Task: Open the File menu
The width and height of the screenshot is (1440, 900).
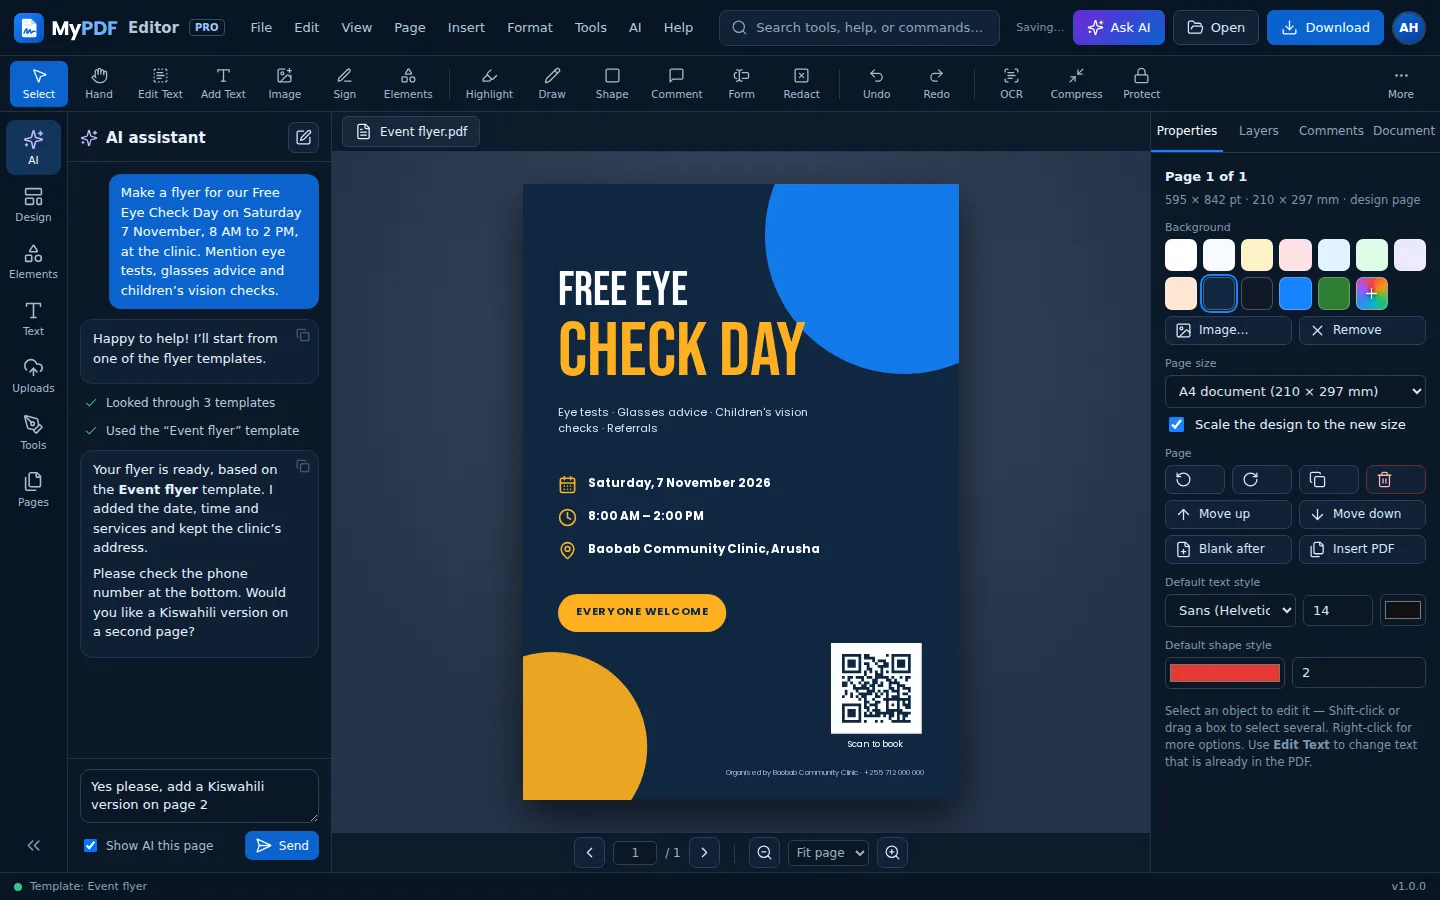Action: [x=261, y=27]
